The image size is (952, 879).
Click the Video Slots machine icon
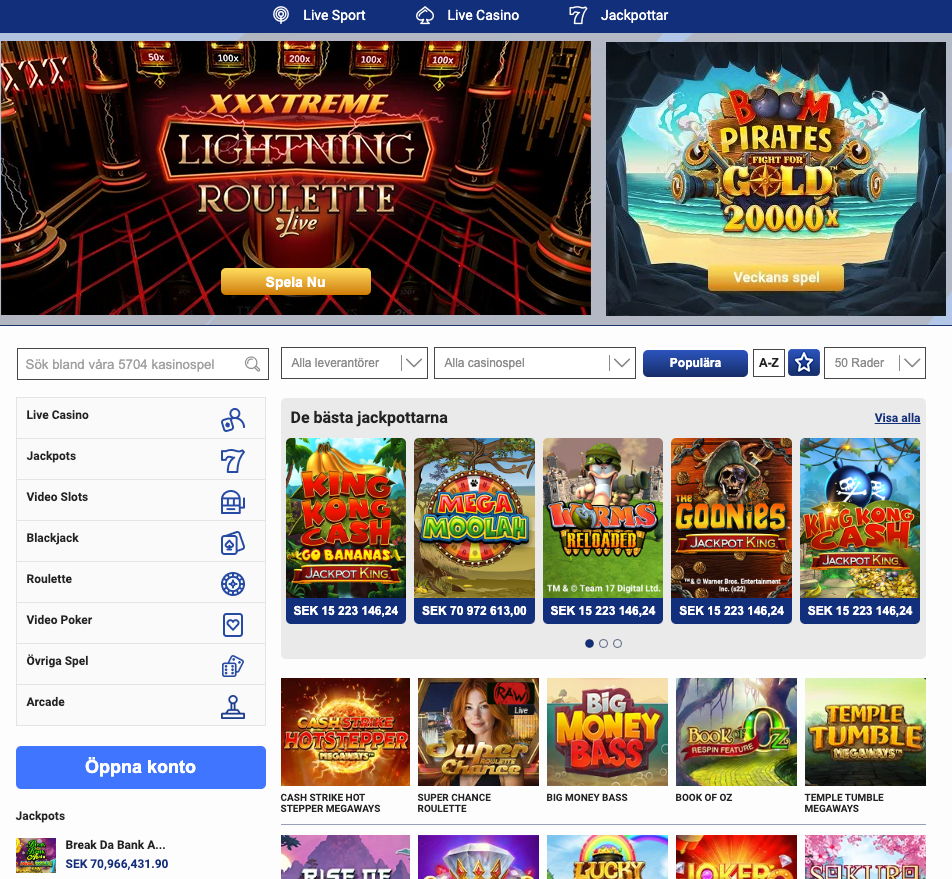(233, 502)
